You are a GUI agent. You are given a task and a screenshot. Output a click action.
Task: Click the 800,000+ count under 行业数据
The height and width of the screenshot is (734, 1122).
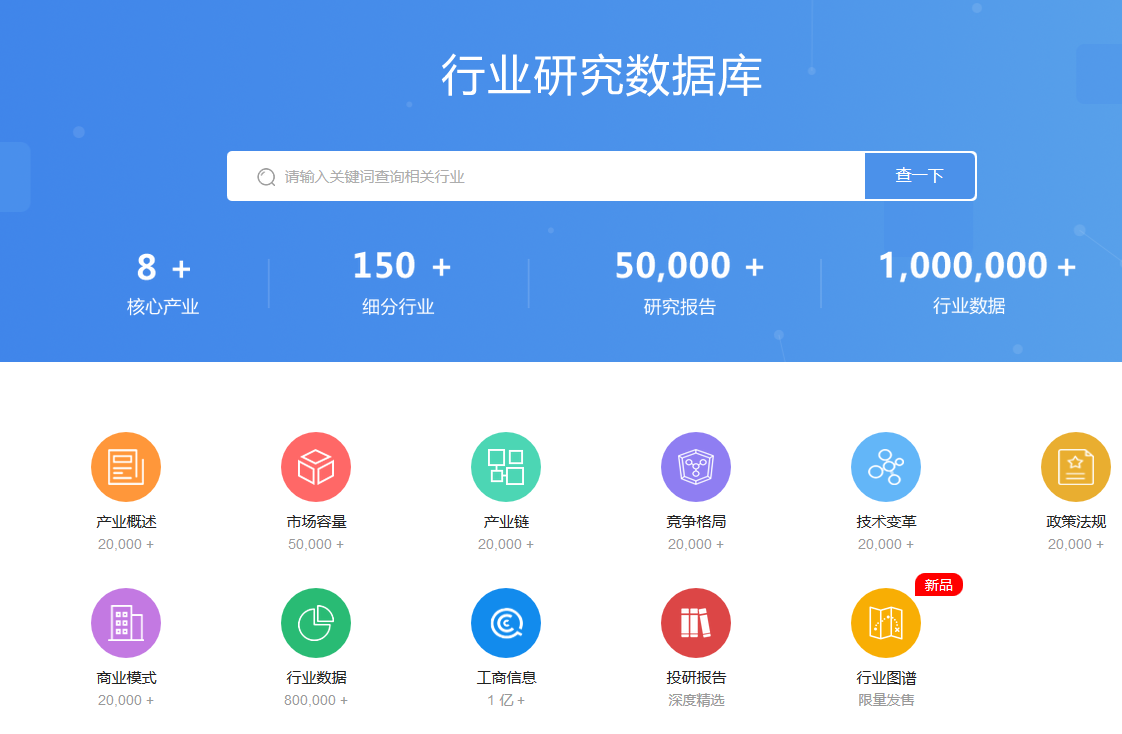[x=315, y=700]
